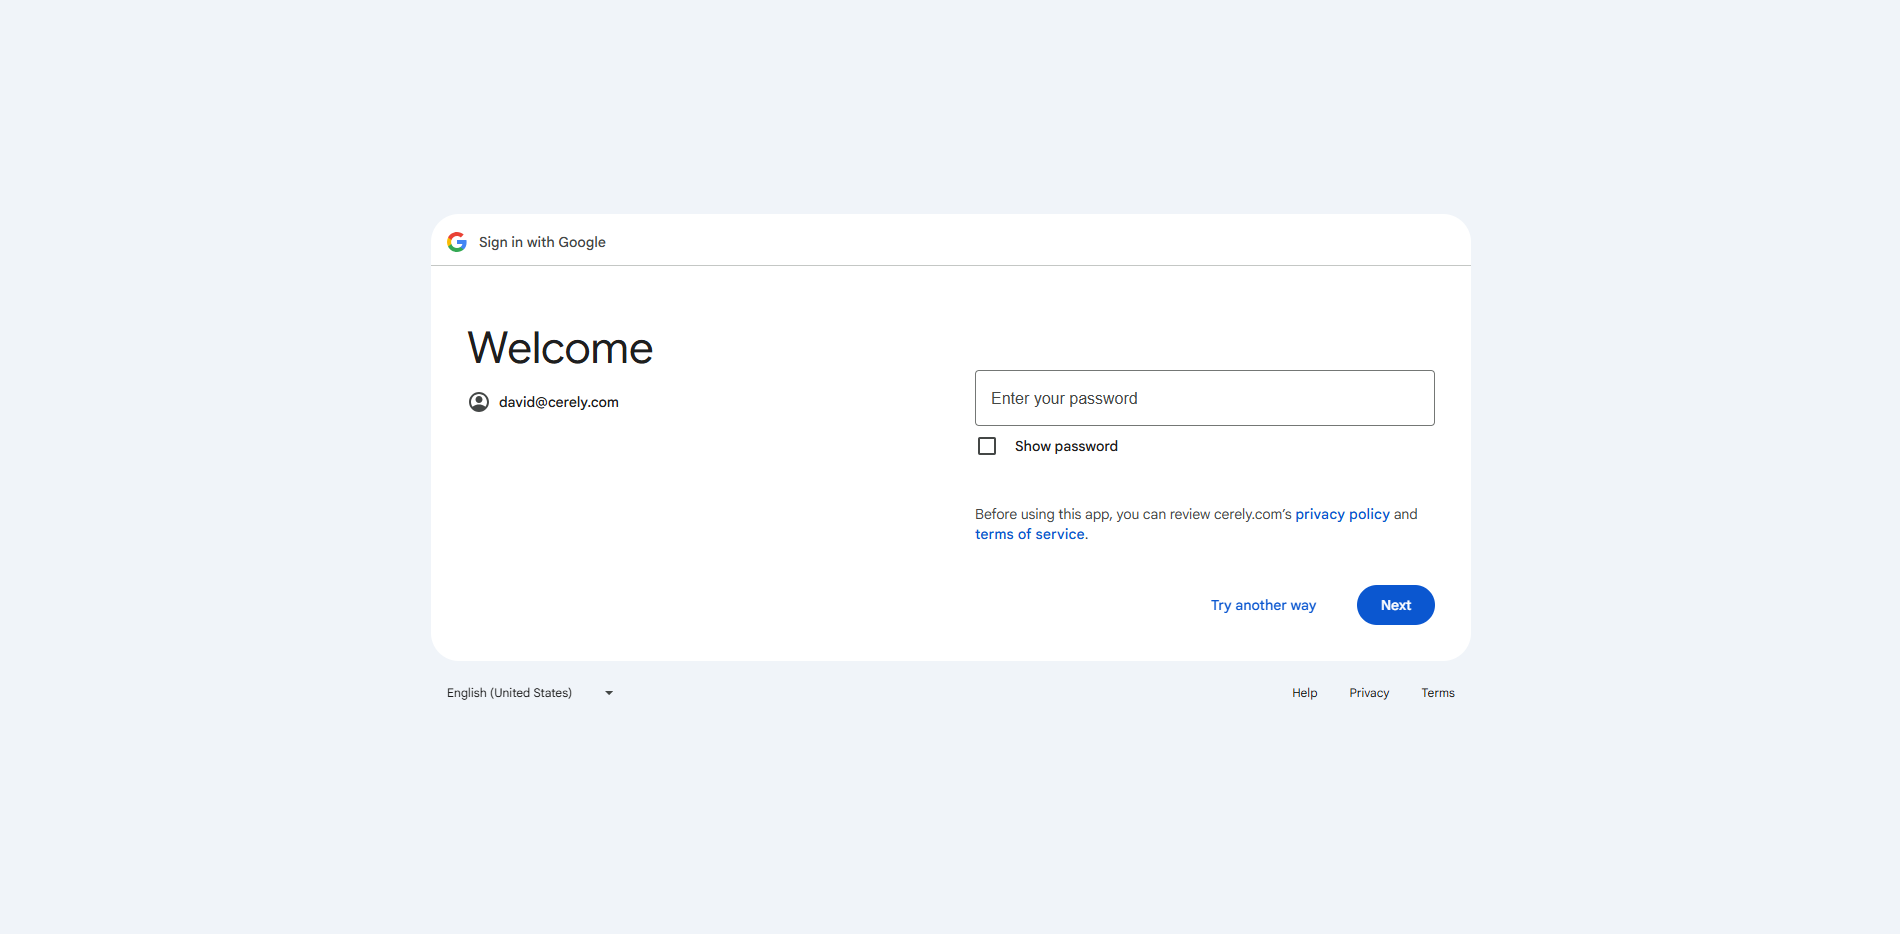This screenshot has width=1900, height=934.
Task: Click the david@cerely.com account email
Action: tap(559, 402)
